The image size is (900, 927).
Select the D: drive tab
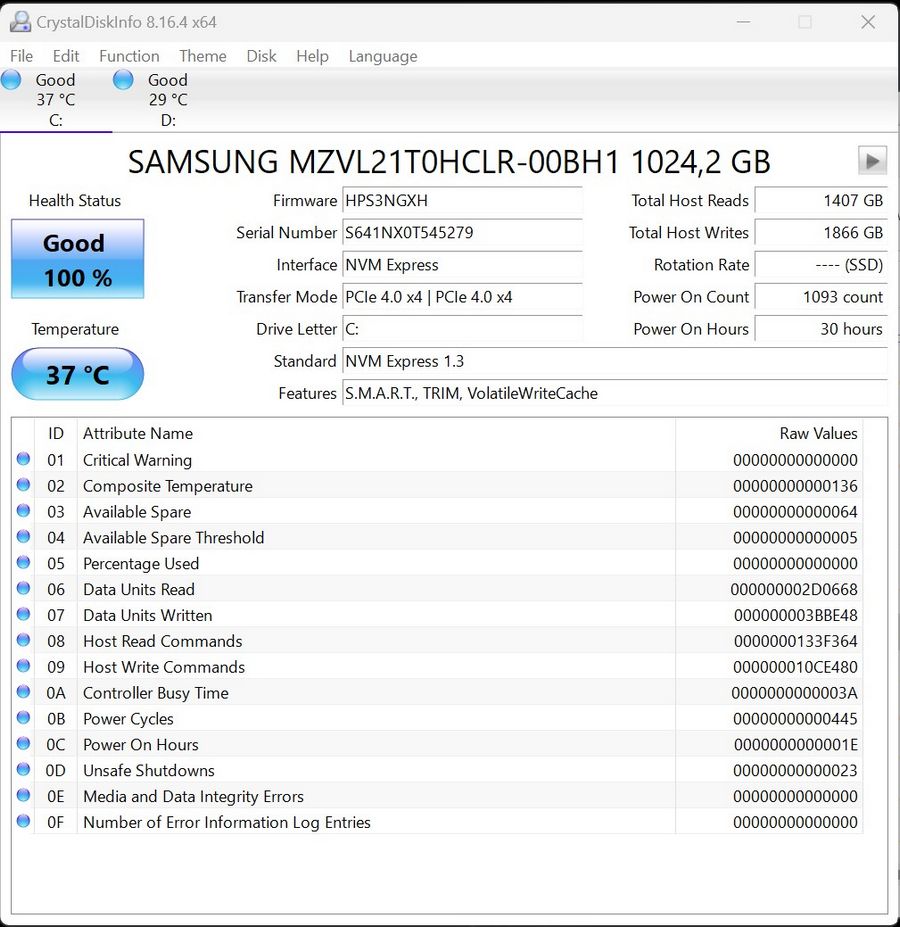(x=168, y=100)
